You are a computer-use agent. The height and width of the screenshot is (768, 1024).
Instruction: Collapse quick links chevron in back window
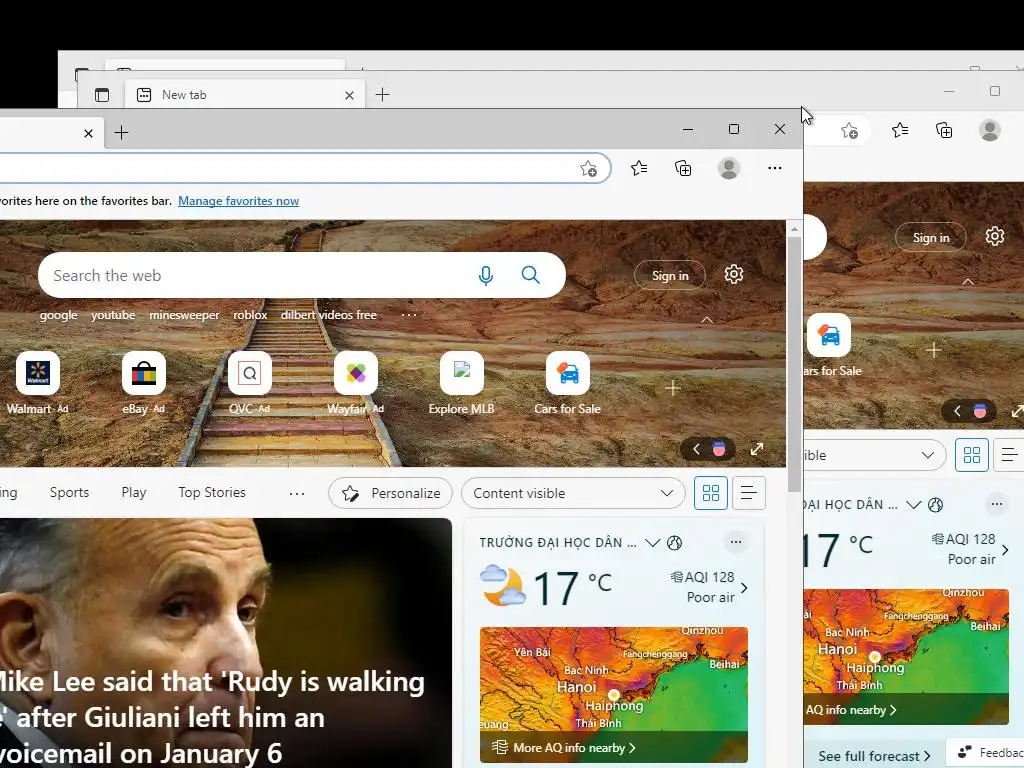(968, 282)
